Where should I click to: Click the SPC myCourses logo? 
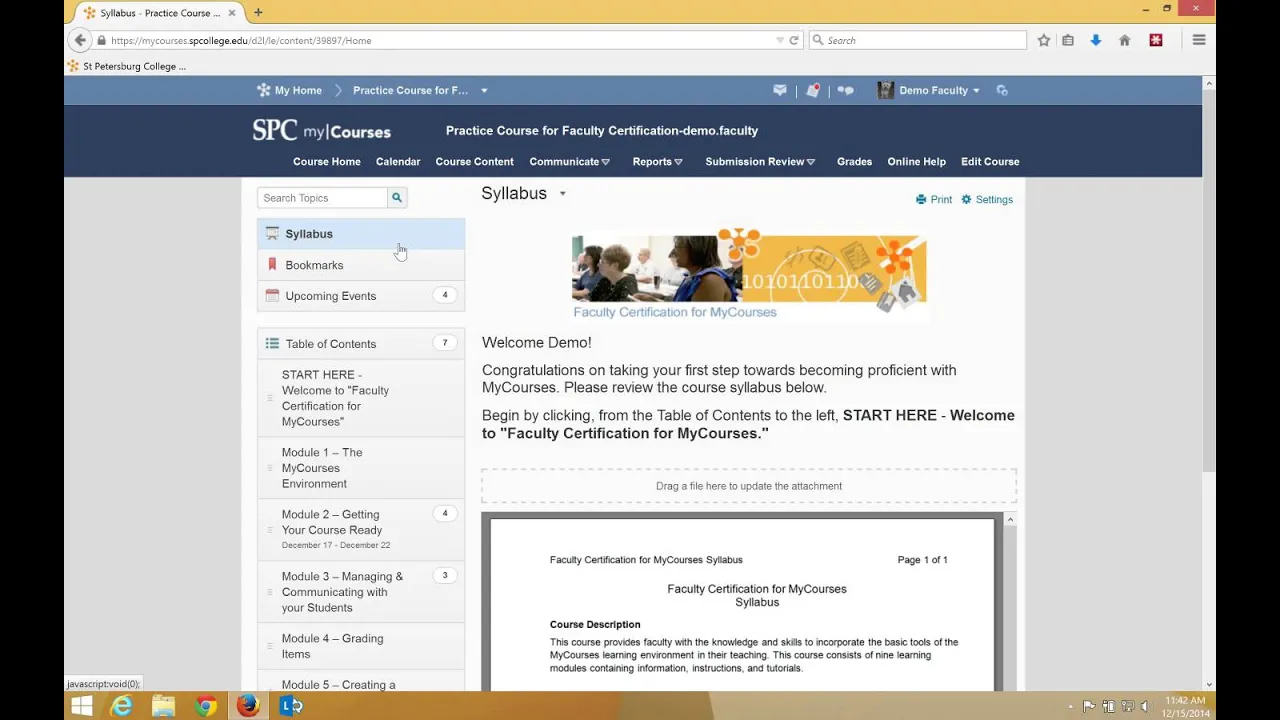click(321, 130)
